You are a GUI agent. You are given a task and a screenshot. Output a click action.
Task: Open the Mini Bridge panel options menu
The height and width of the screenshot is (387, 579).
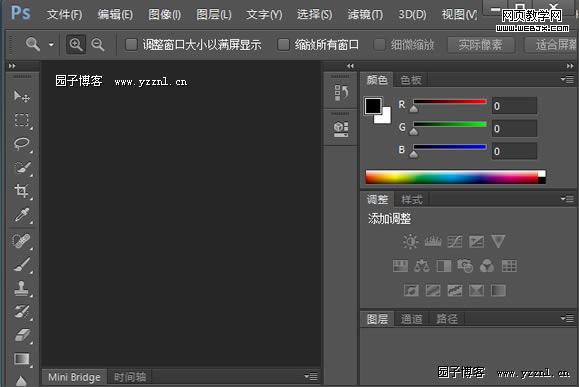pyautogui.click(x=311, y=376)
